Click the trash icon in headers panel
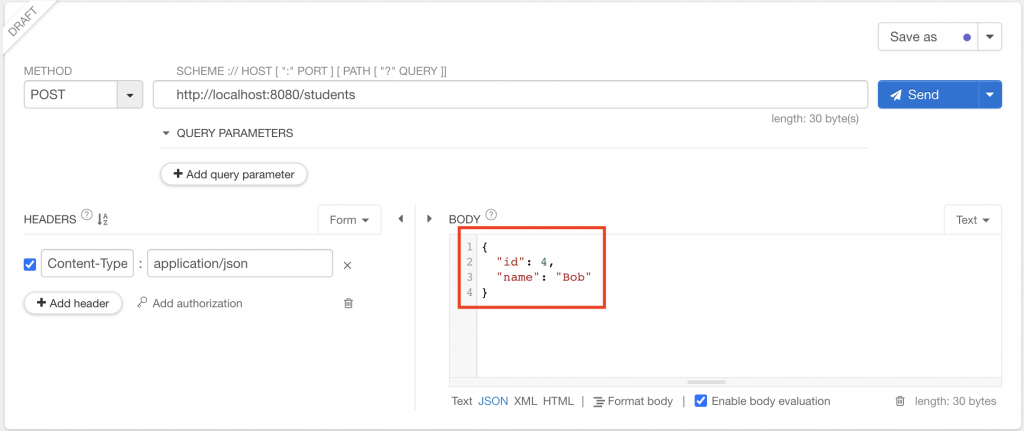 pyautogui.click(x=348, y=303)
